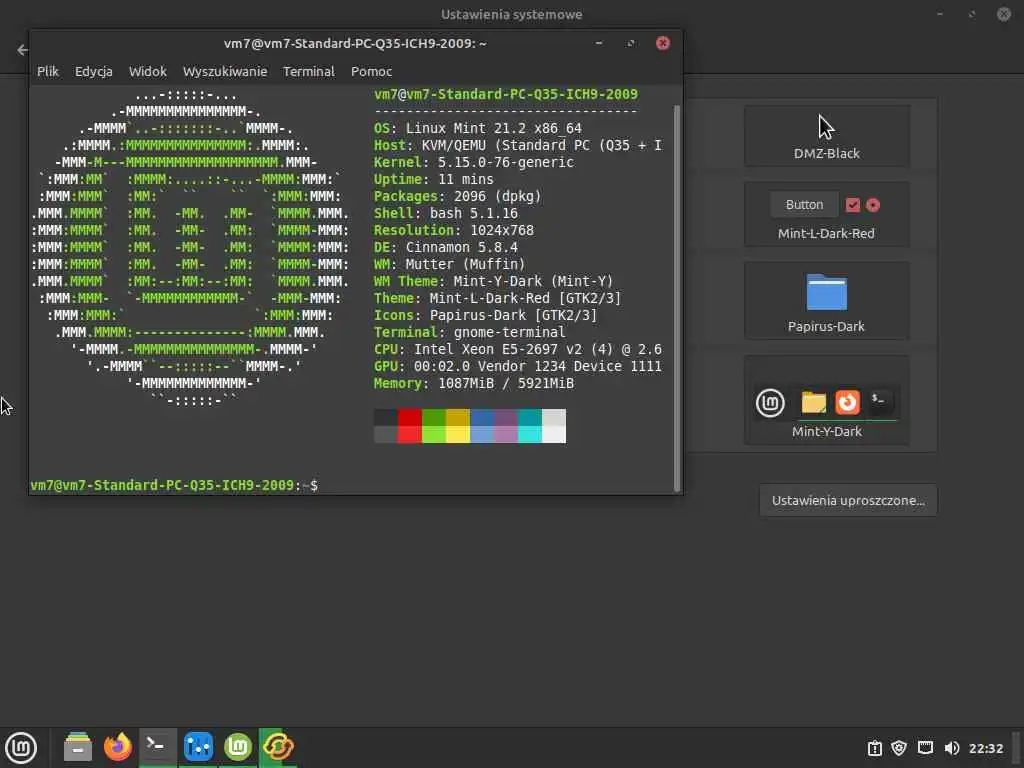Click the yellow folder icon in Mint-Y-Dark preview
Image resolution: width=1024 pixels, height=768 pixels.
(x=814, y=402)
